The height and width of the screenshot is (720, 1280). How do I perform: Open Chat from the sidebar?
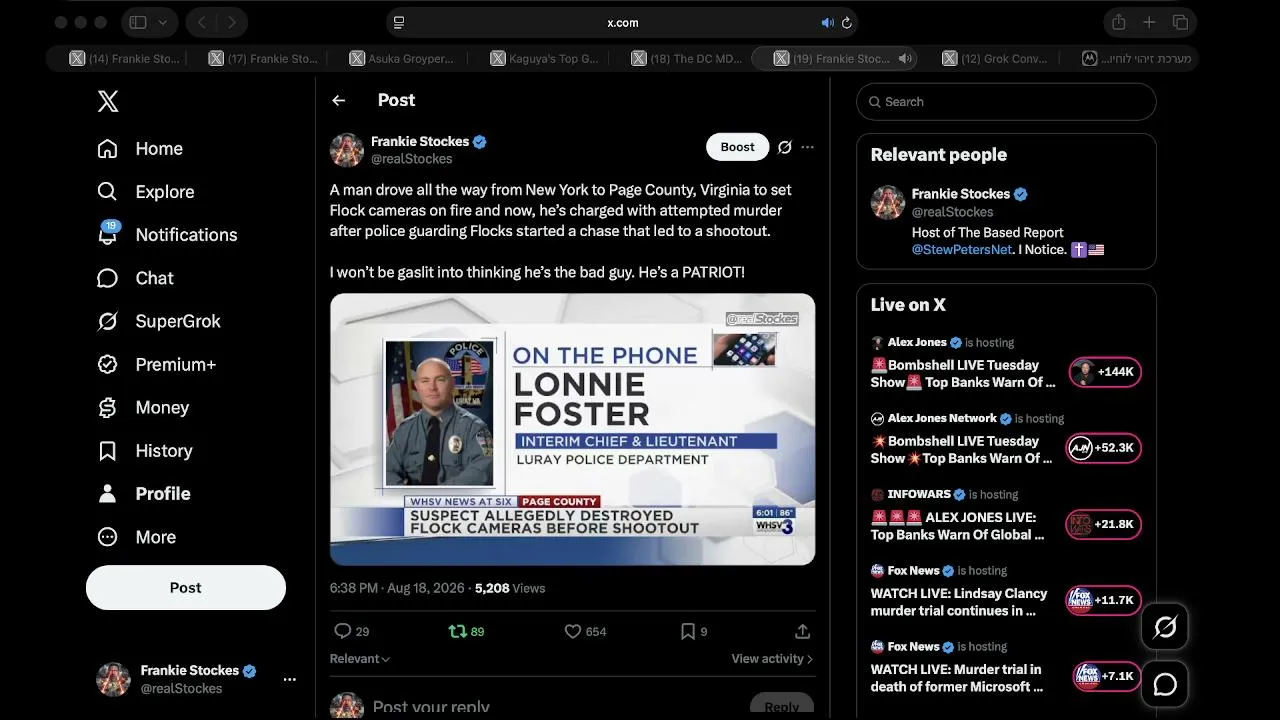tap(135, 278)
